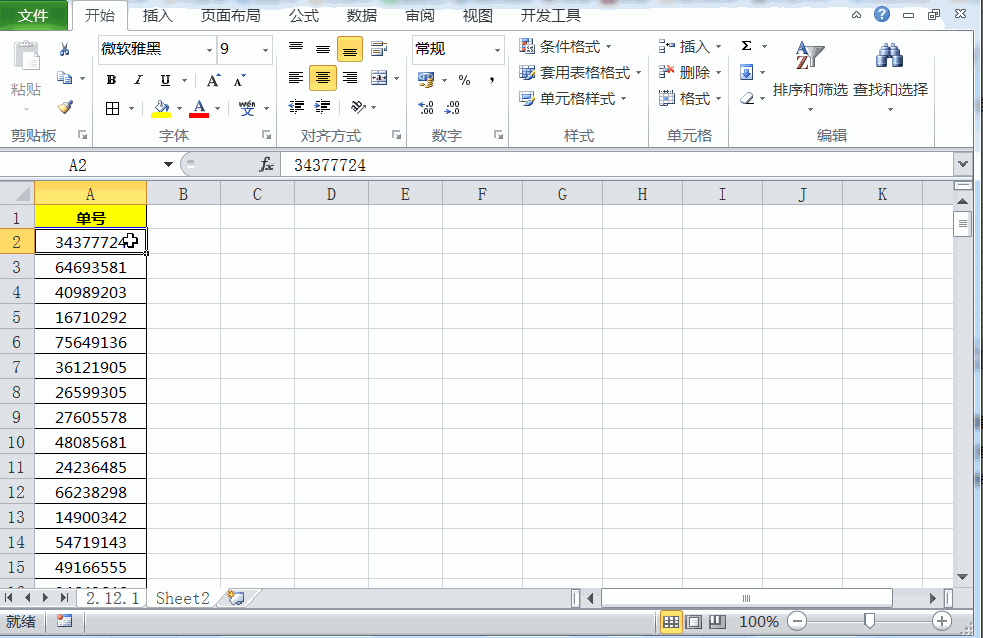
Task: Expand the formula bar chevron
Action: tap(963, 165)
